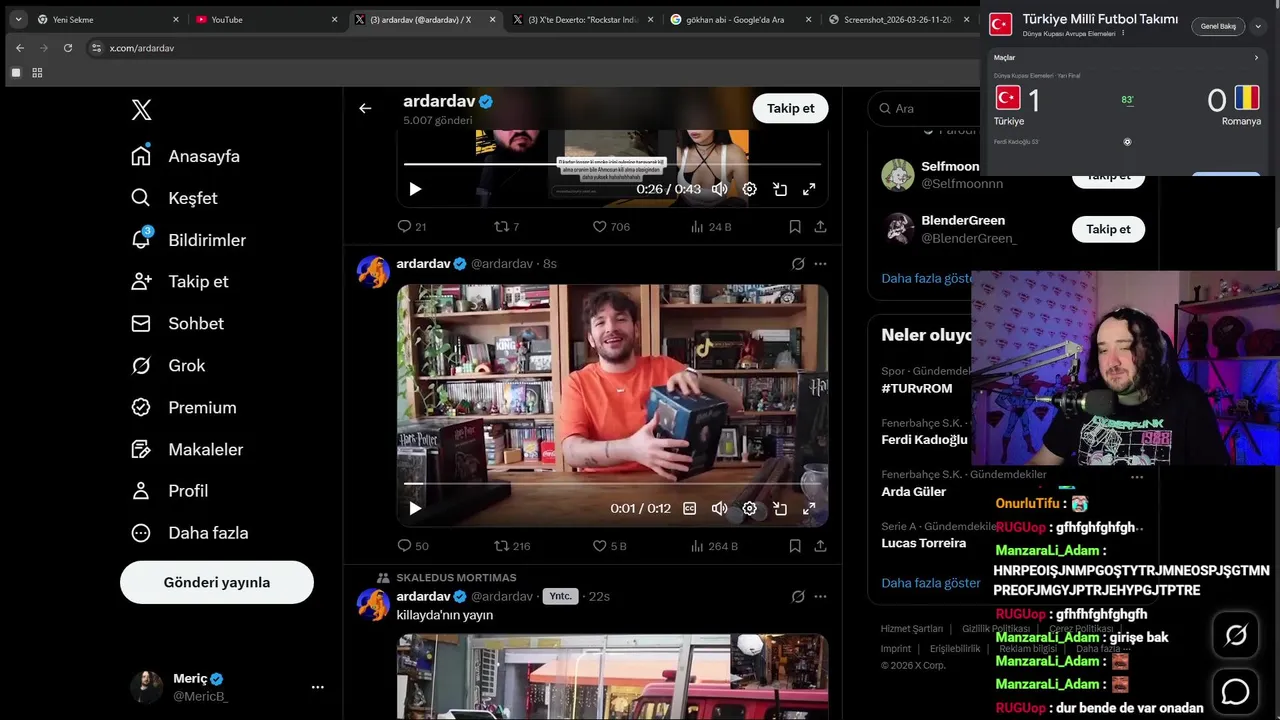Viewport: 1280px width, 720px height.
Task: Toggle picture-in-picture on 0:12 video
Action: 780,508
